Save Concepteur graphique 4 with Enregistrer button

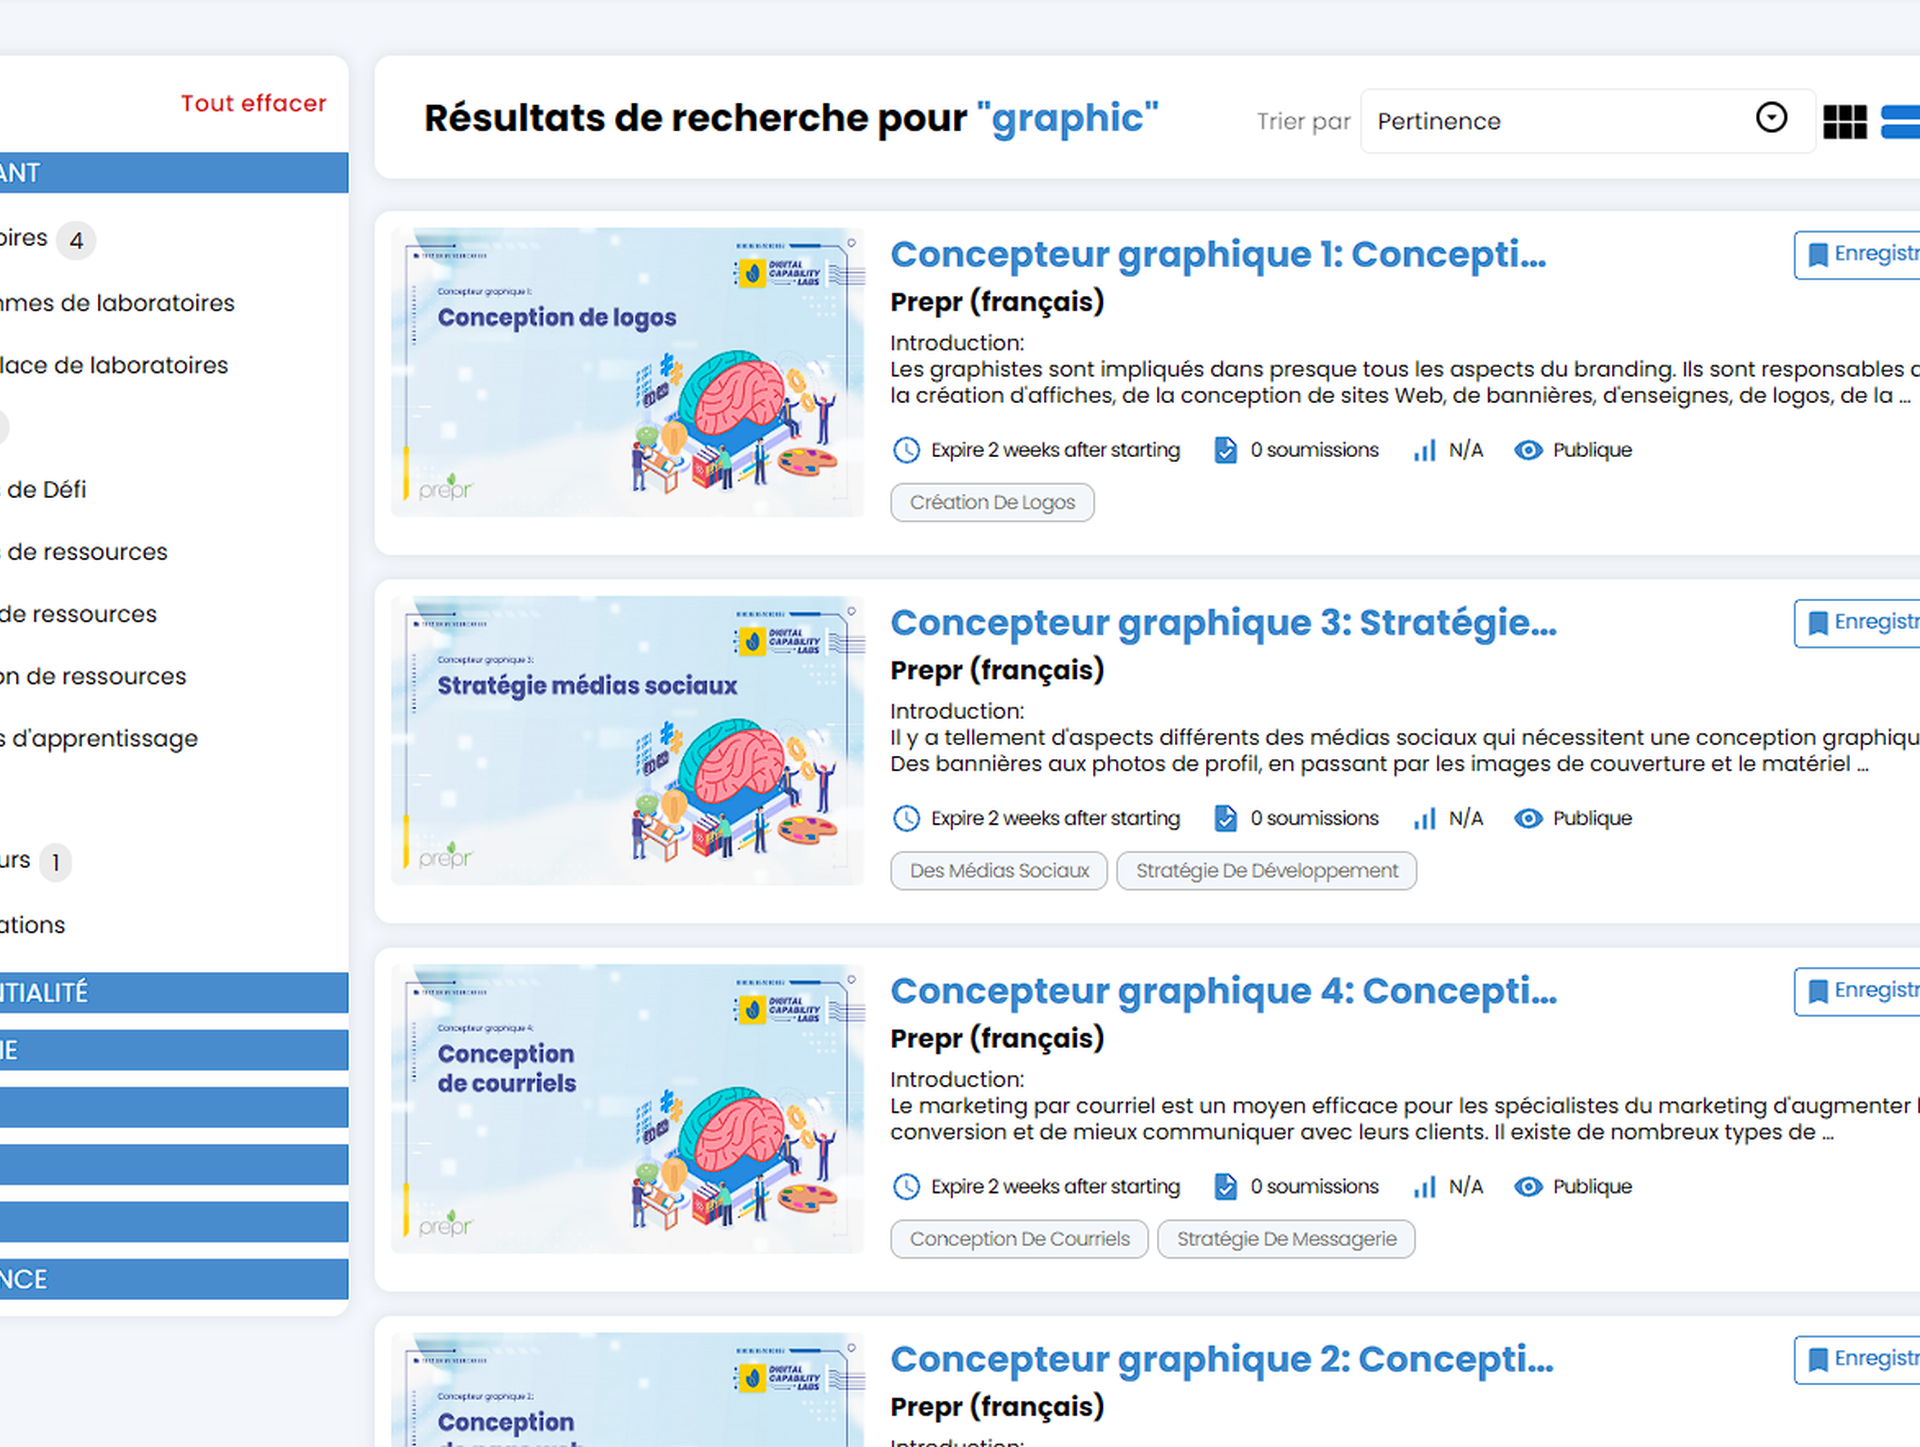click(x=1859, y=990)
